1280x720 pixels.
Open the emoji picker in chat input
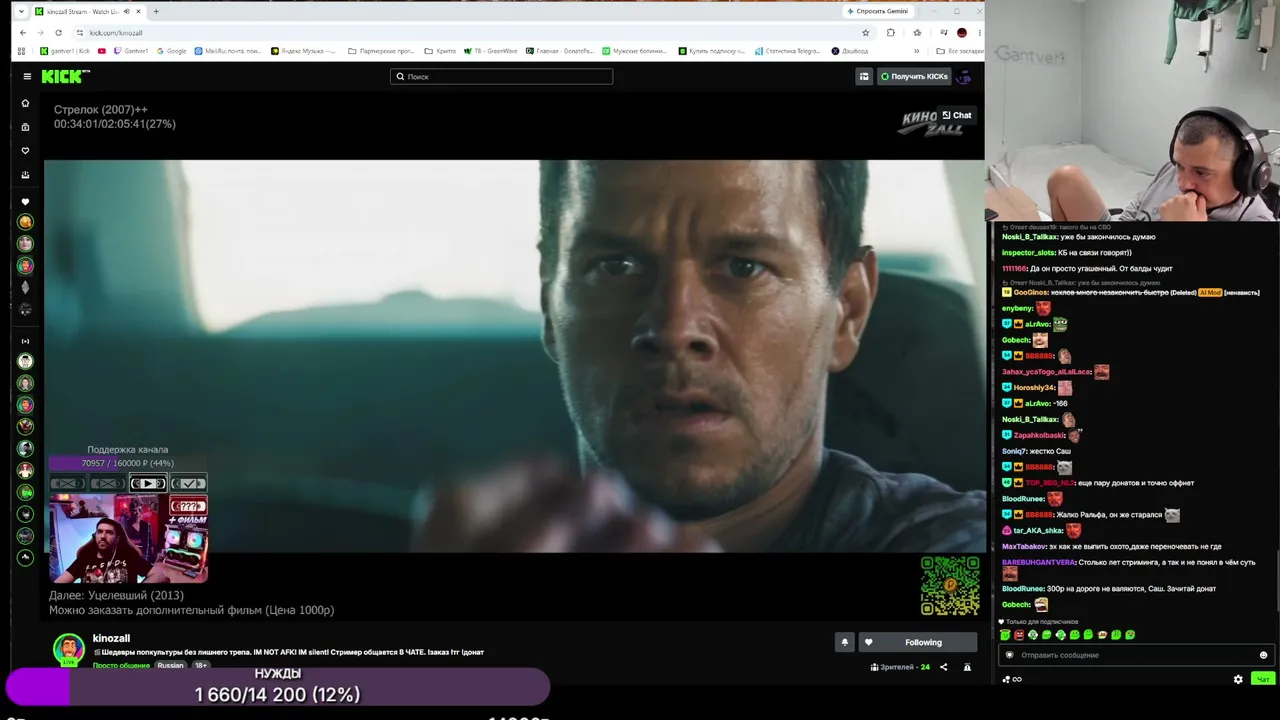pyautogui.click(x=1263, y=655)
